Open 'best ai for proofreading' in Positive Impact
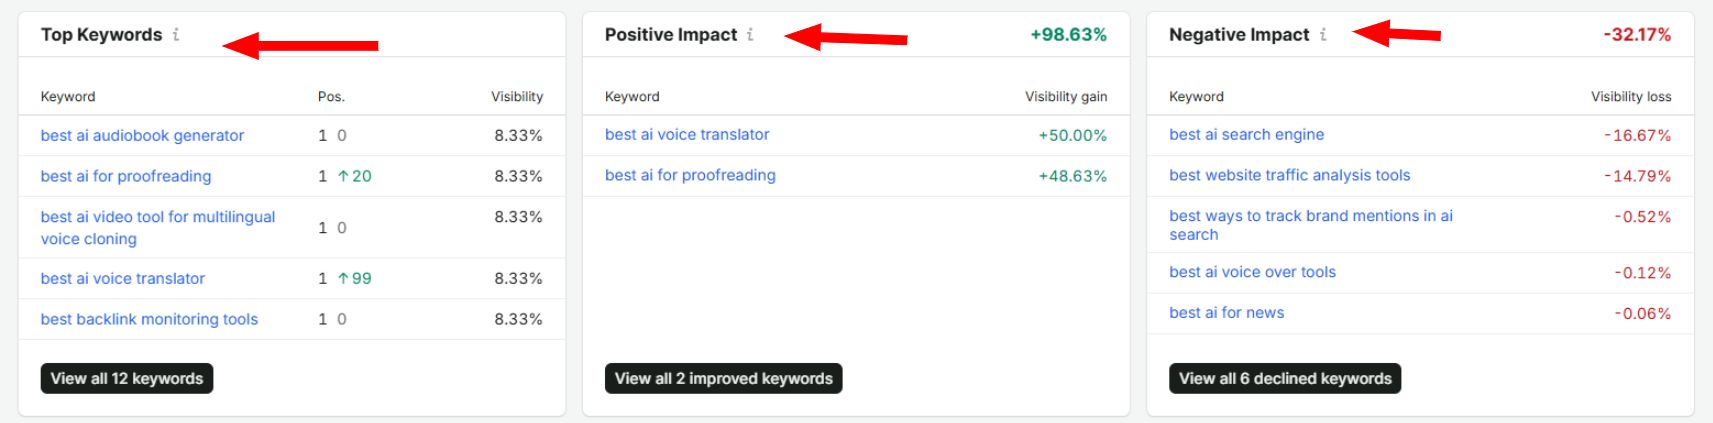The width and height of the screenshot is (1713, 423). click(x=690, y=175)
